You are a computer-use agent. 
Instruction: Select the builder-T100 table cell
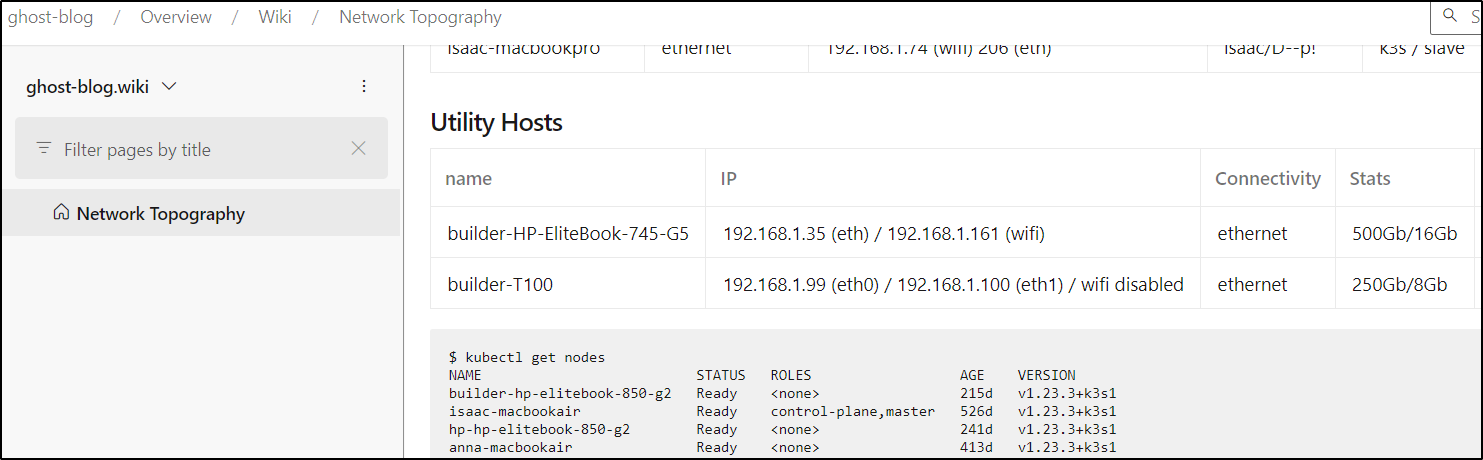568,284
